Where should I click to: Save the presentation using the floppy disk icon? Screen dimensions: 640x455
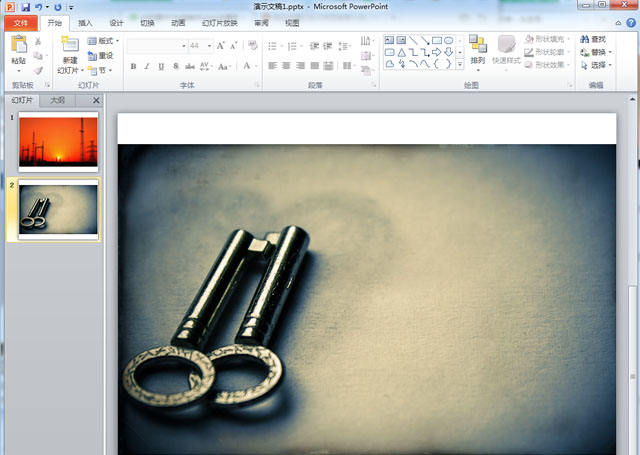pyautogui.click(x=25, y=7)
